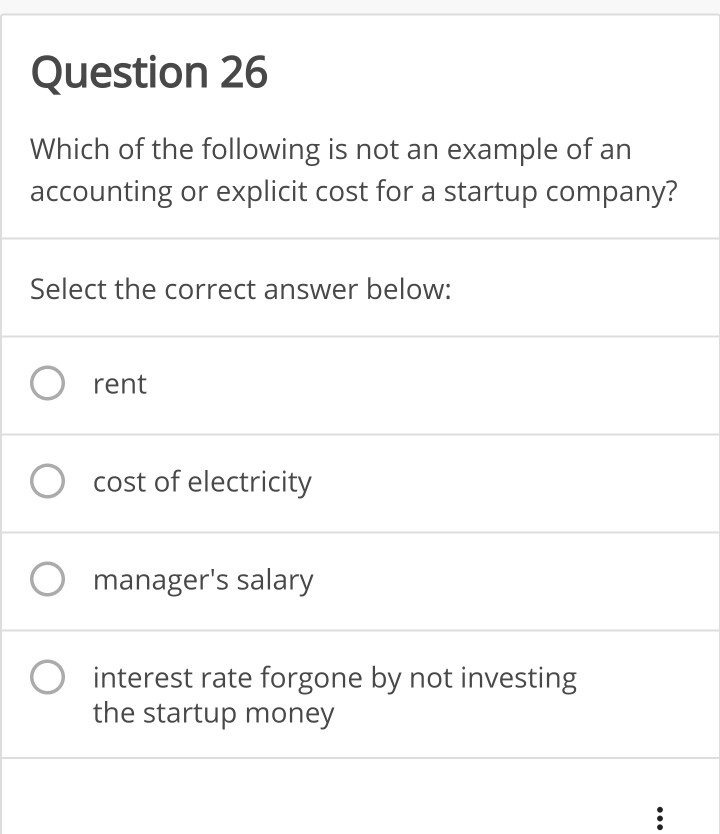
Task: Click the "Question 26" heading
Action: (x=149, y=73)
